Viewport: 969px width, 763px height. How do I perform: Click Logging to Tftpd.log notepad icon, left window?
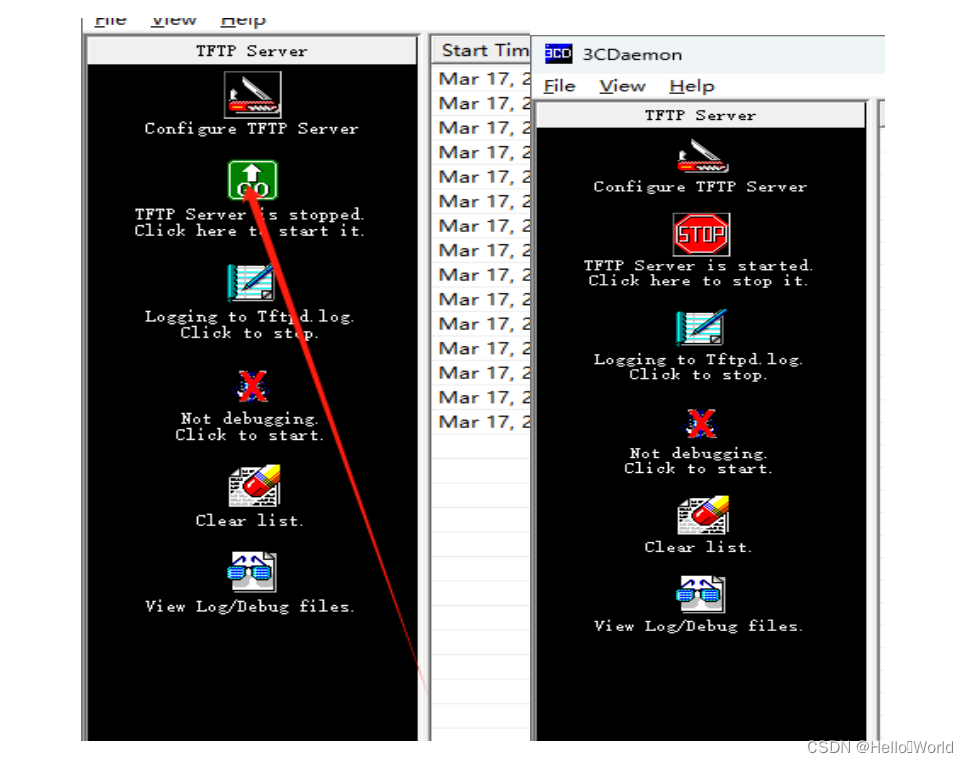pos(250,282)
